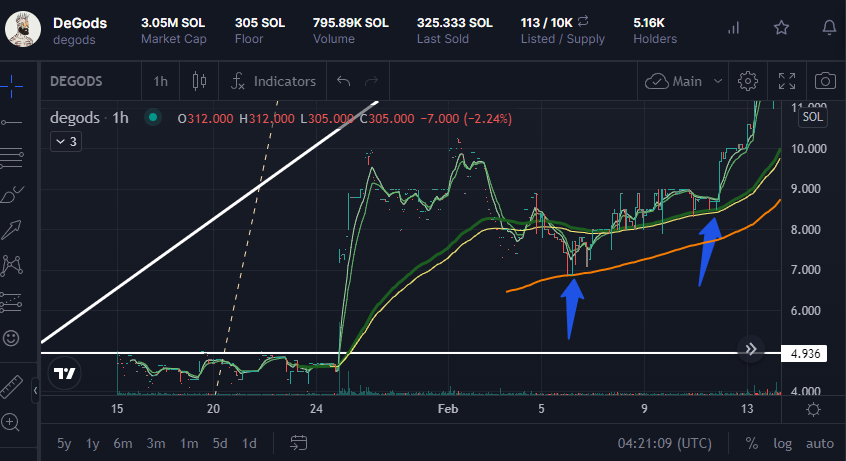
Task: Open the go to date calendar
Action: [298, 443]
